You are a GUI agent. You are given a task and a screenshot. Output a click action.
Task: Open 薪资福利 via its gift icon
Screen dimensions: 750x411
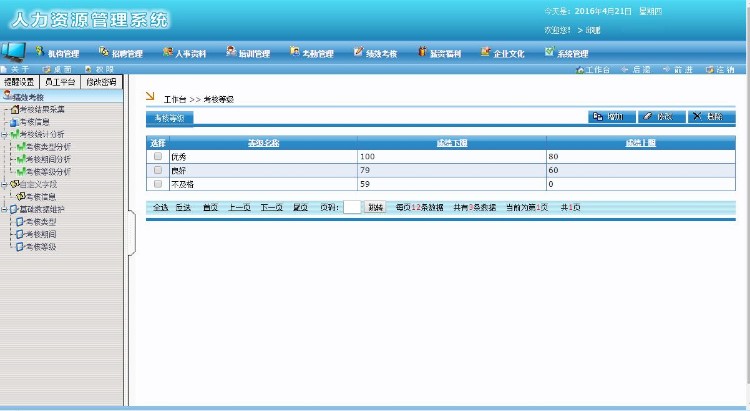pyautogui.click(x=422, y=51)
